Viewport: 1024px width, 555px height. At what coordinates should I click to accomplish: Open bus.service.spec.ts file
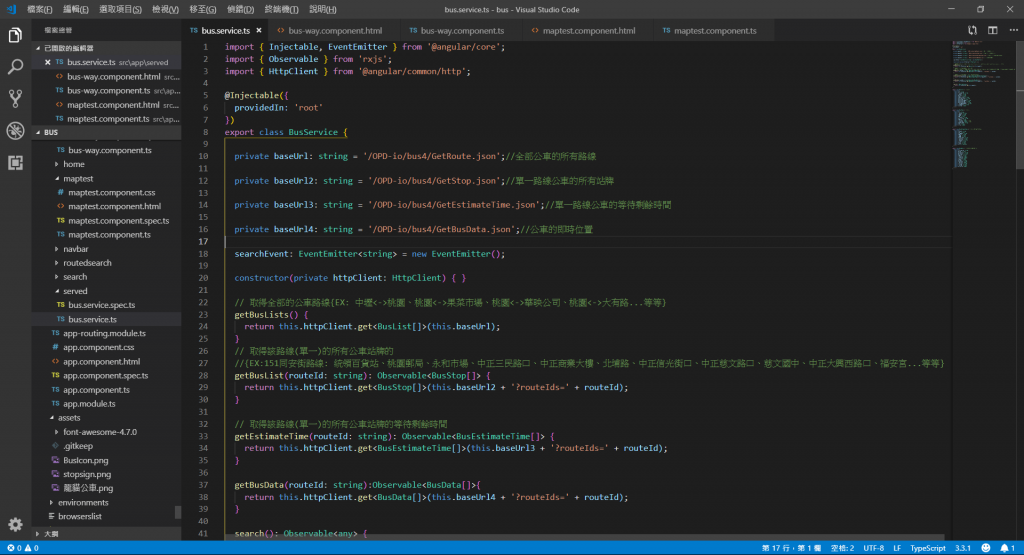click(101, 305)
